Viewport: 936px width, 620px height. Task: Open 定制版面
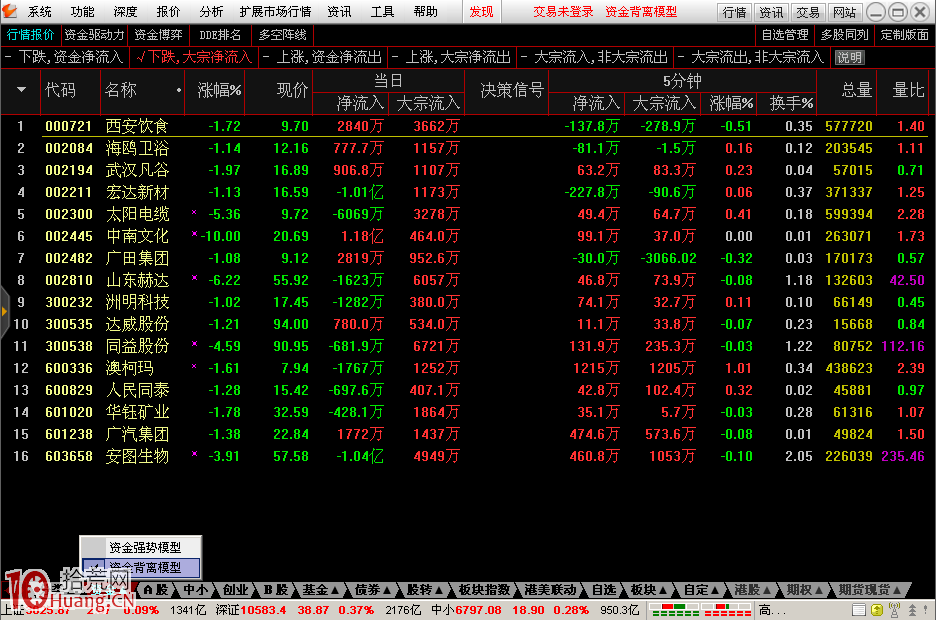[904, 35]
